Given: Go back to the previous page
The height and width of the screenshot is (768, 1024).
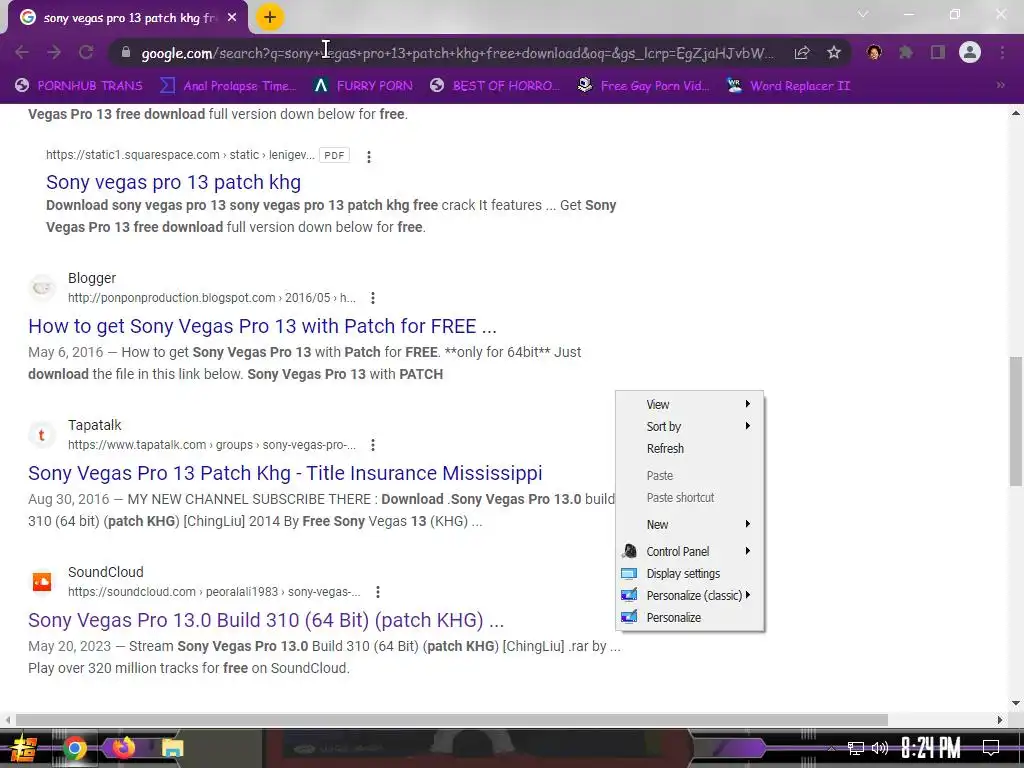Looking at the screenshot, I should coord(22,52).
